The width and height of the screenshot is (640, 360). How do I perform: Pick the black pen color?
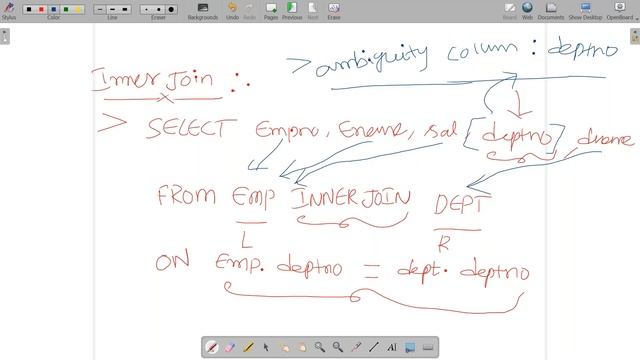tap(29, 9)
